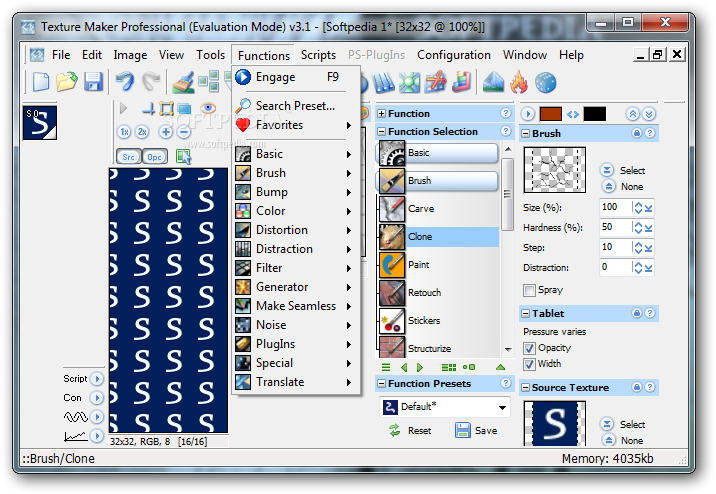Viewport: 716px width, 494px height.
Task: Select the Paint function in the list
Action: (439, 265)
